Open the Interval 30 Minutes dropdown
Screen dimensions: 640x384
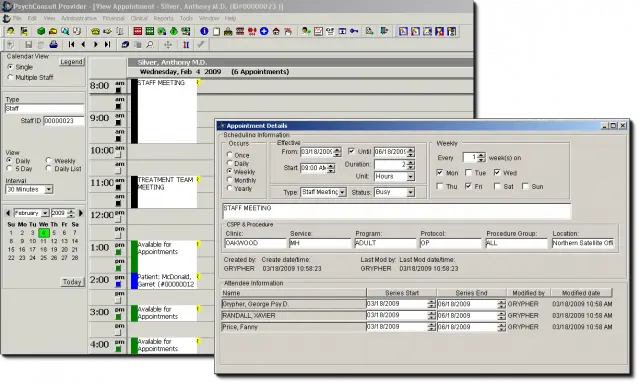click(49, 189)
